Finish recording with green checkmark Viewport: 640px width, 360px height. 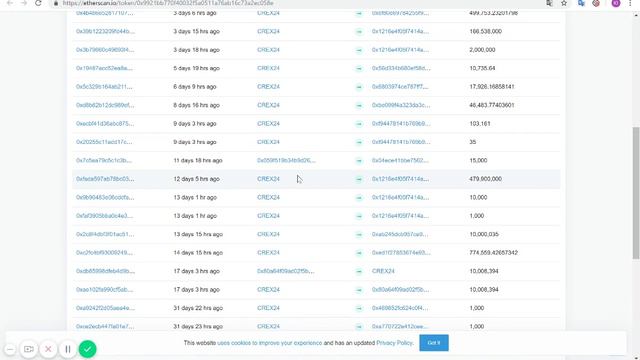click(87, 349)
